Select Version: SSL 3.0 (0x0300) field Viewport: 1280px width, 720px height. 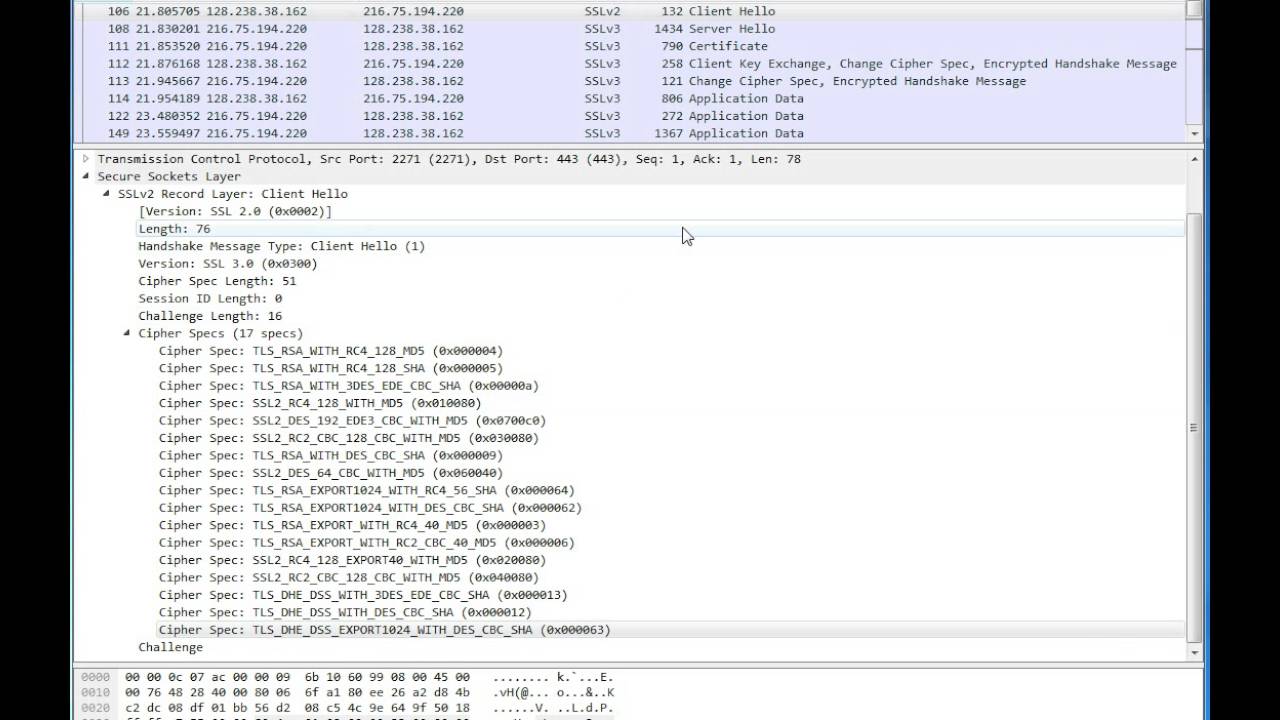coord(228,264)
